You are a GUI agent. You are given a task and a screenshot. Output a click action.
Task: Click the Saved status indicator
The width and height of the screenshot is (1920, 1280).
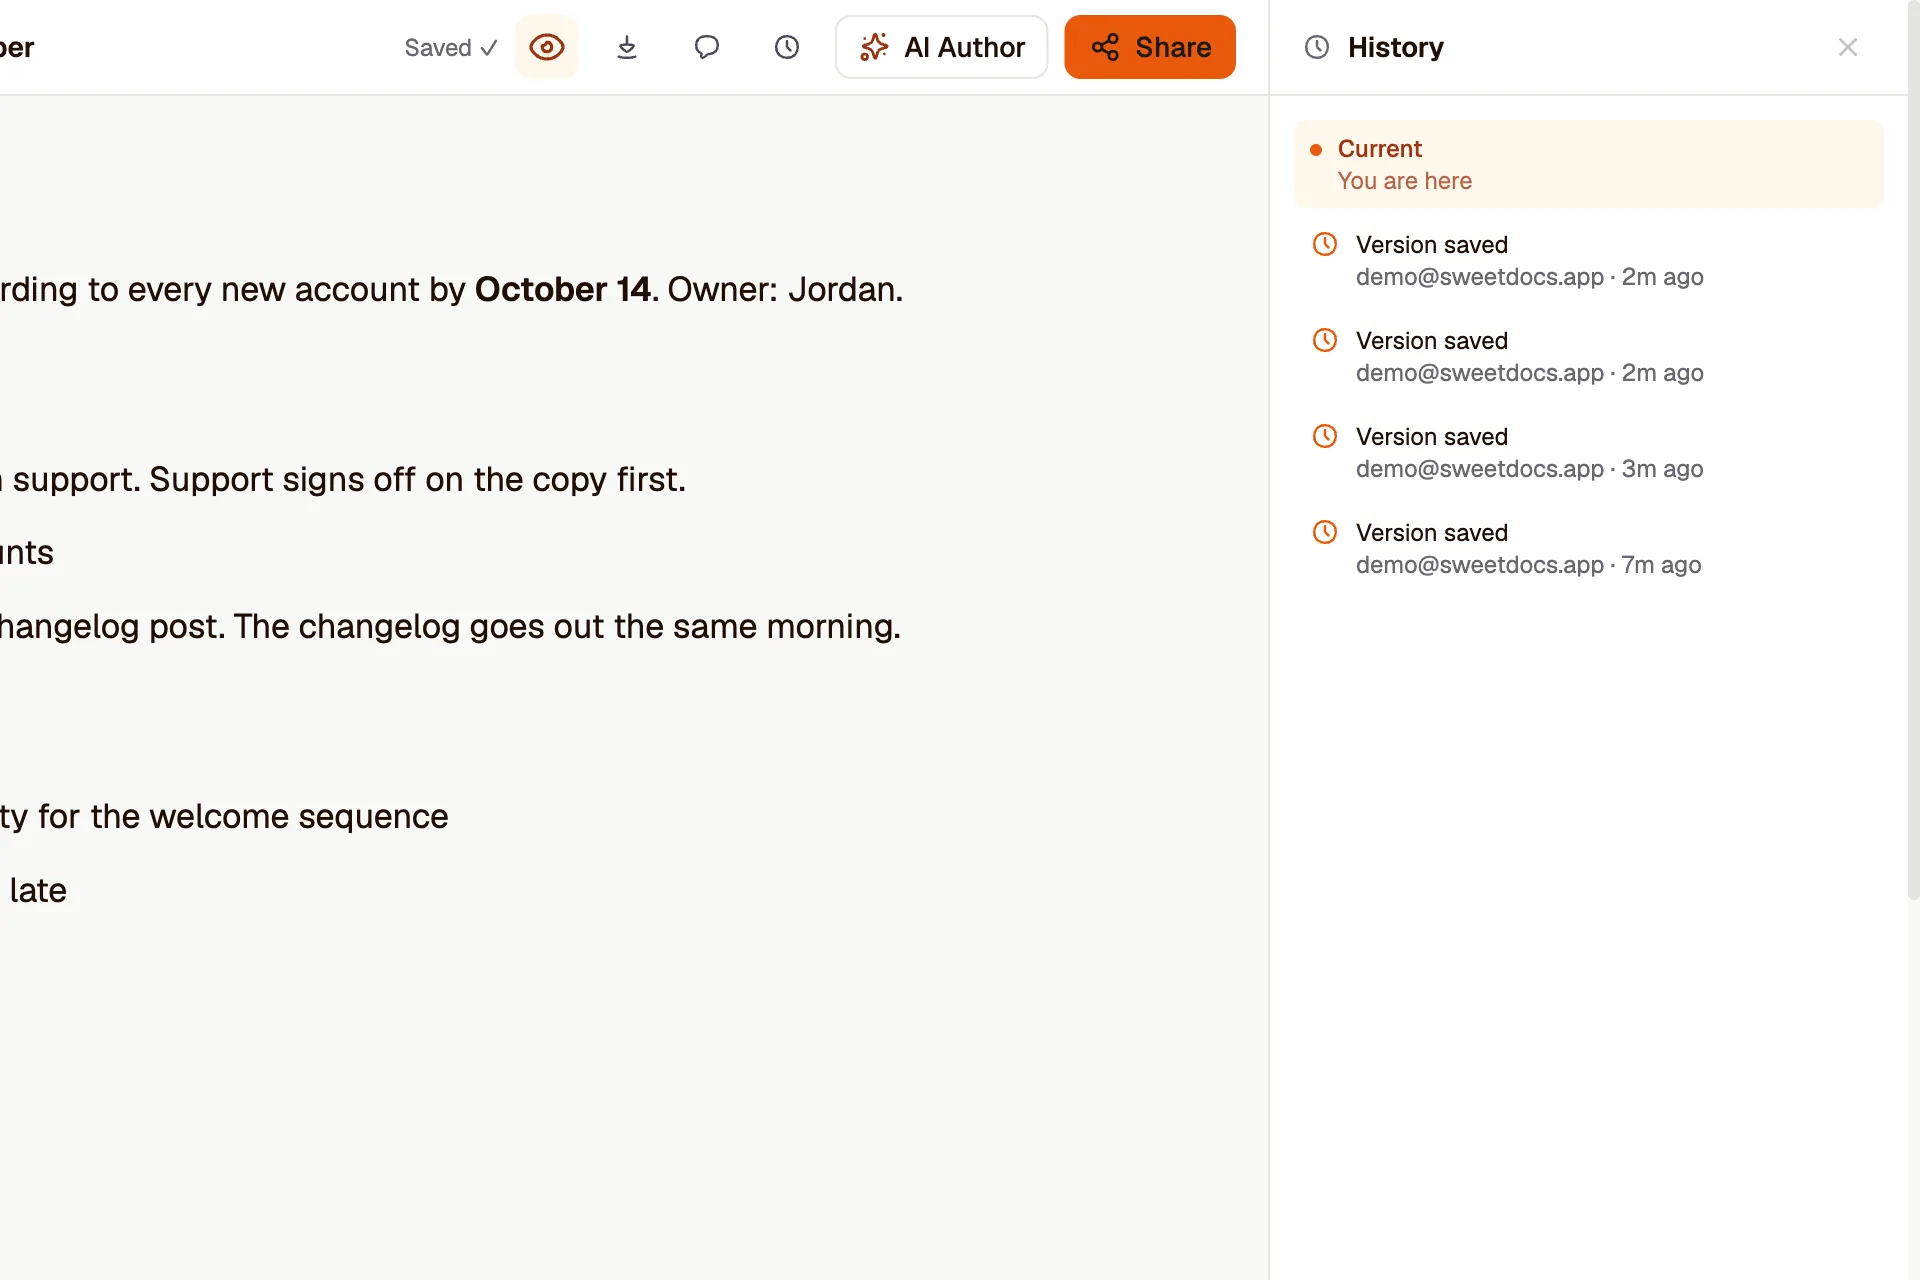(x=451, y=48)
